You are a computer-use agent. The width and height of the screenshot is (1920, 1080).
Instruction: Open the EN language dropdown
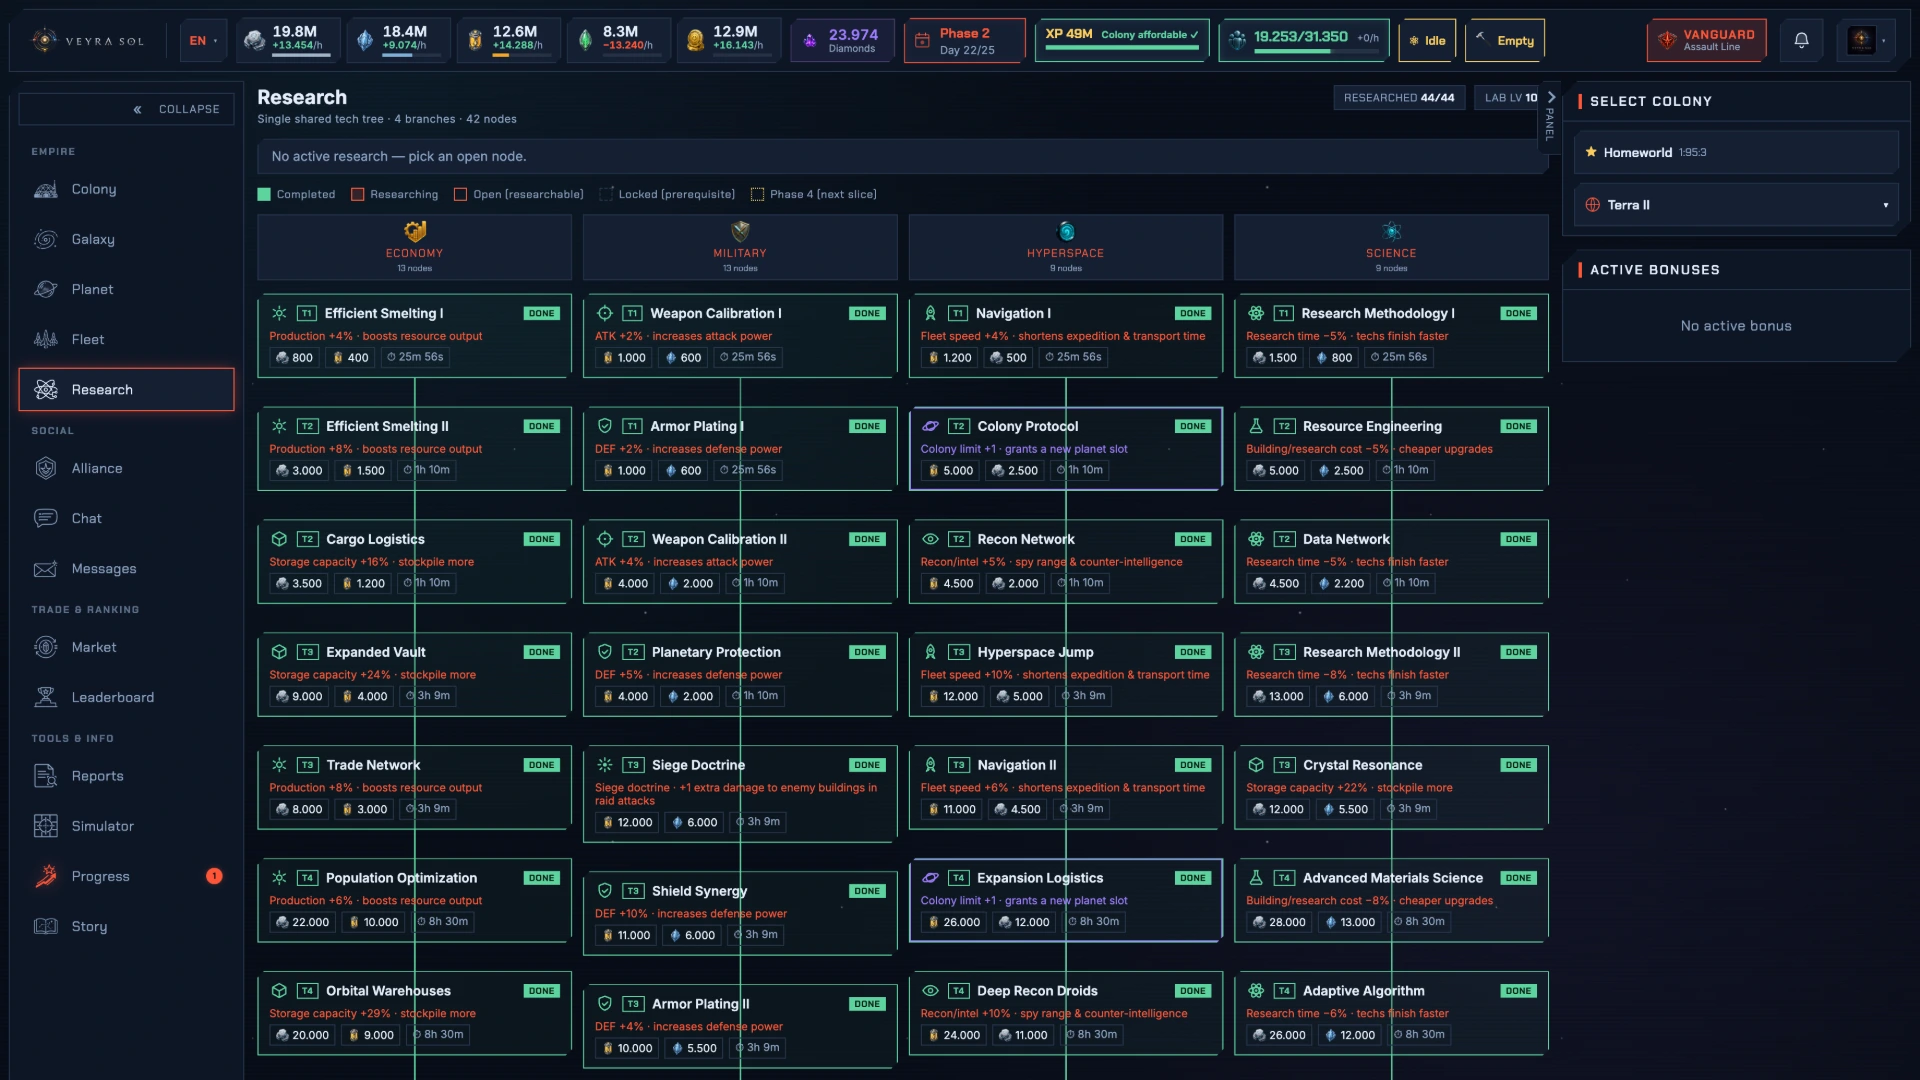(204, 41)
